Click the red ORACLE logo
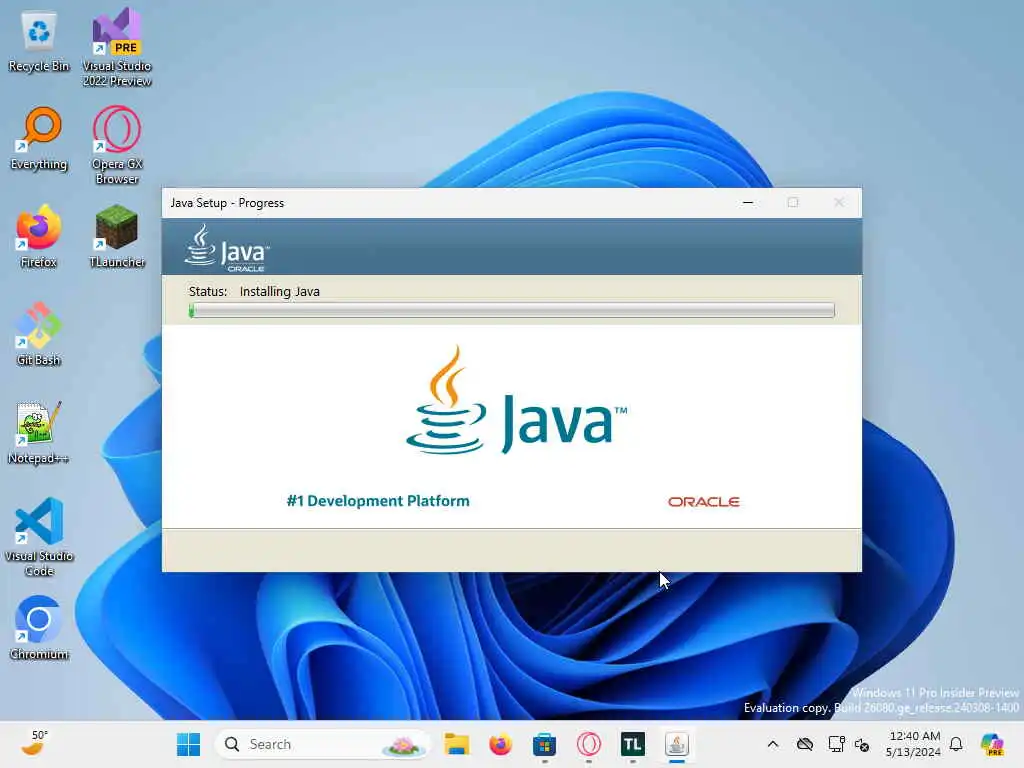 click(703, 502)
